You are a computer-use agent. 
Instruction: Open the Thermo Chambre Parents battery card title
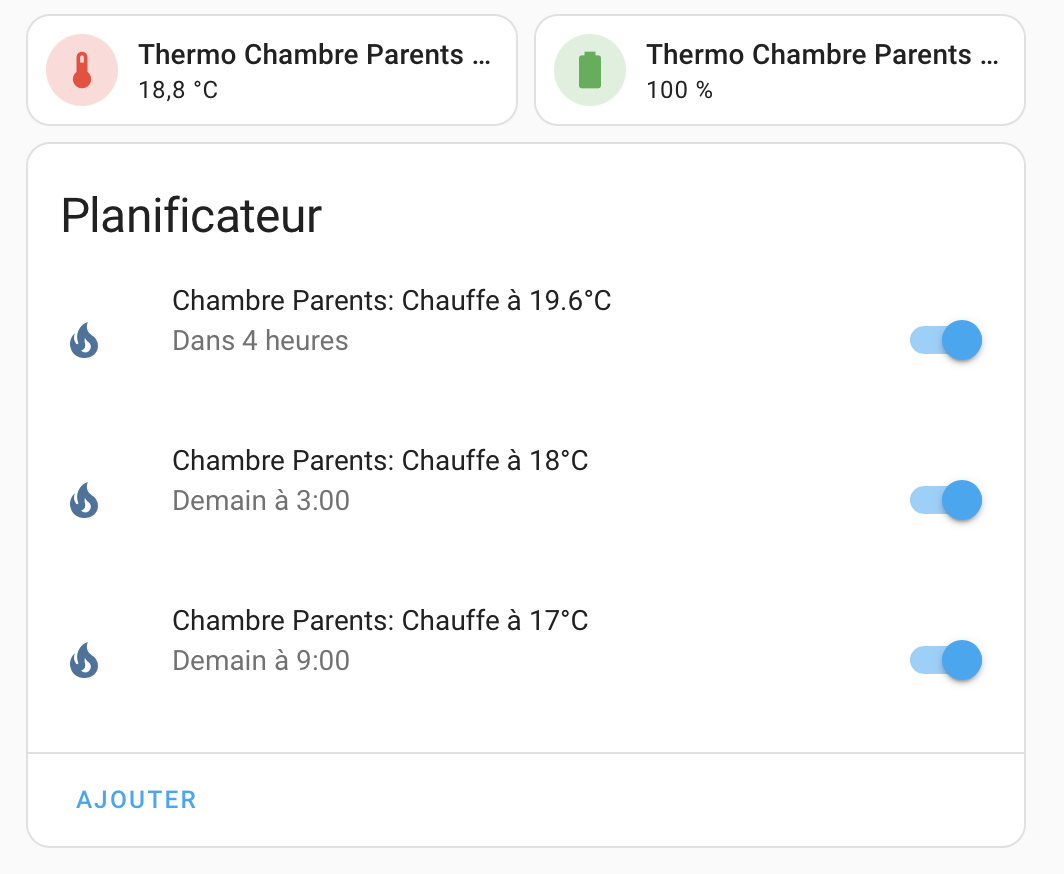click(x=822, y=55)
